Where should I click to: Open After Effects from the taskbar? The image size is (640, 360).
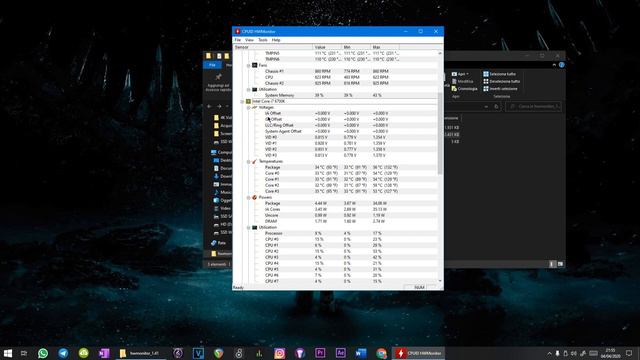[x=341, y=353]
